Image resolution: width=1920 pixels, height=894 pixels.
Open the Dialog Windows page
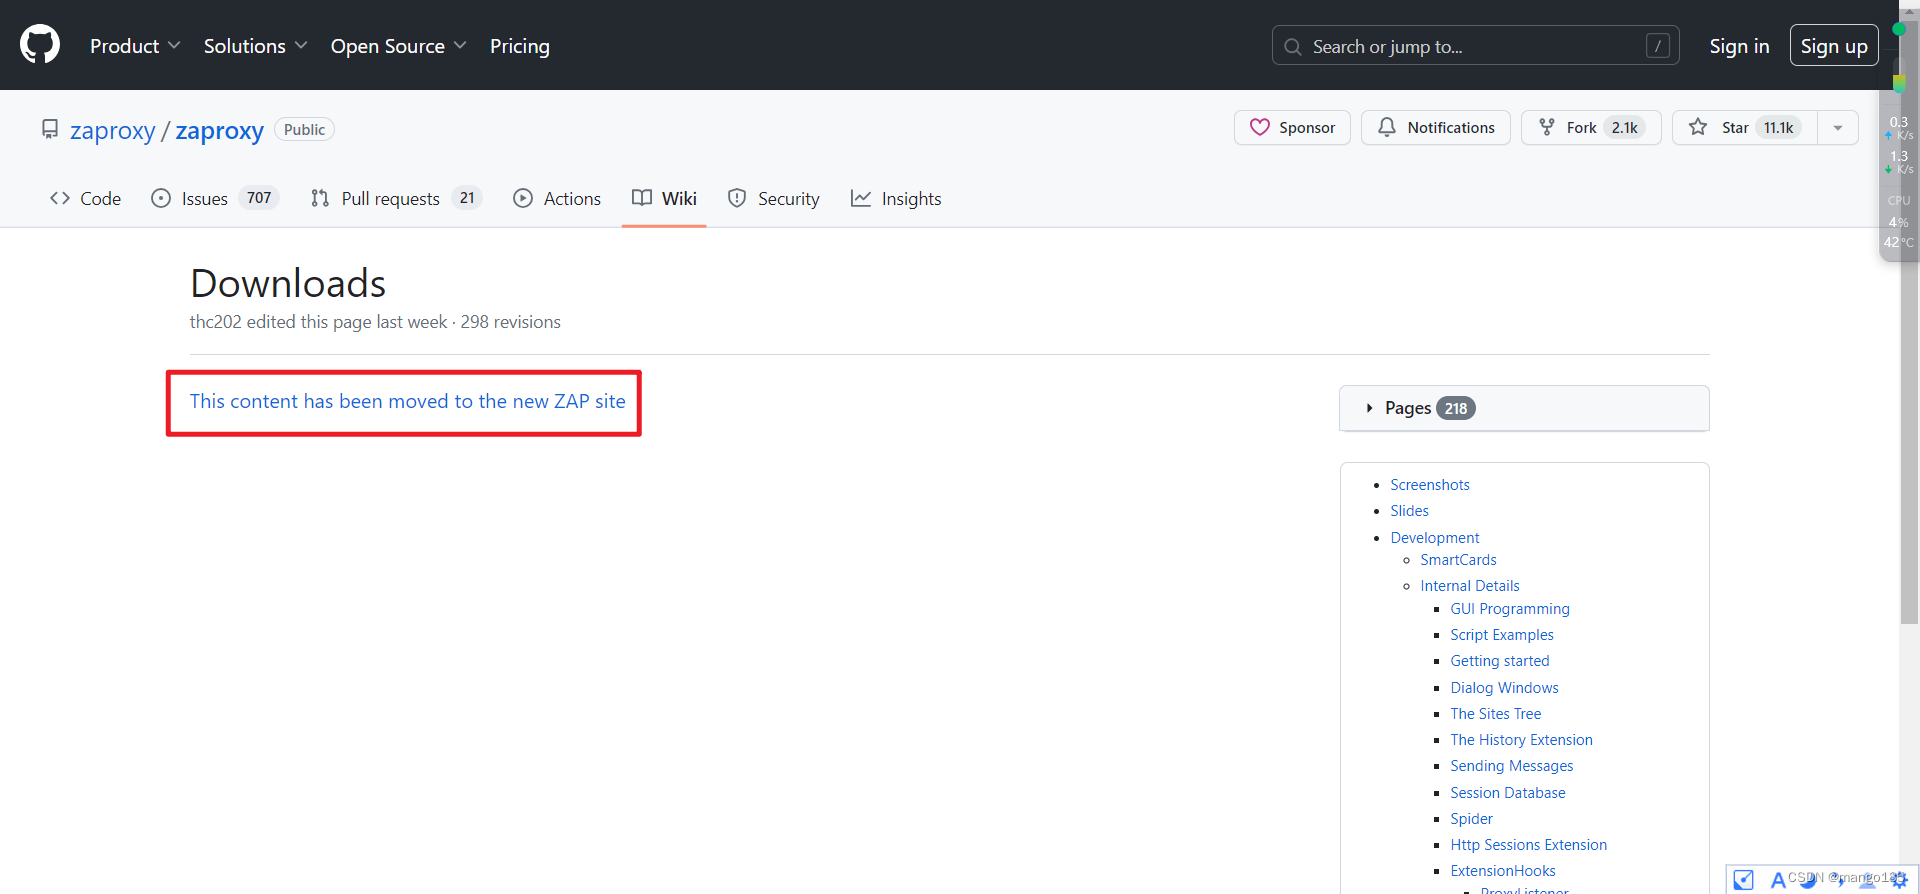[x=1504, y=688]
